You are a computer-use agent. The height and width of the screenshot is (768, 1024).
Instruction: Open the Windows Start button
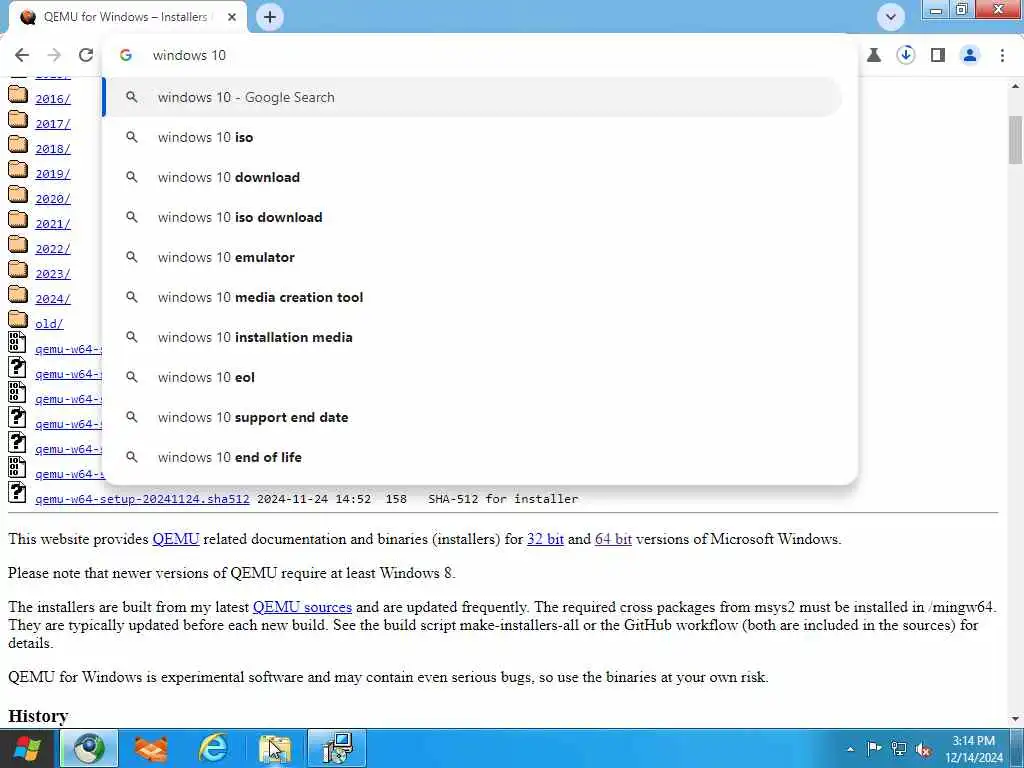pyautogui.click(x=27, y=748)
